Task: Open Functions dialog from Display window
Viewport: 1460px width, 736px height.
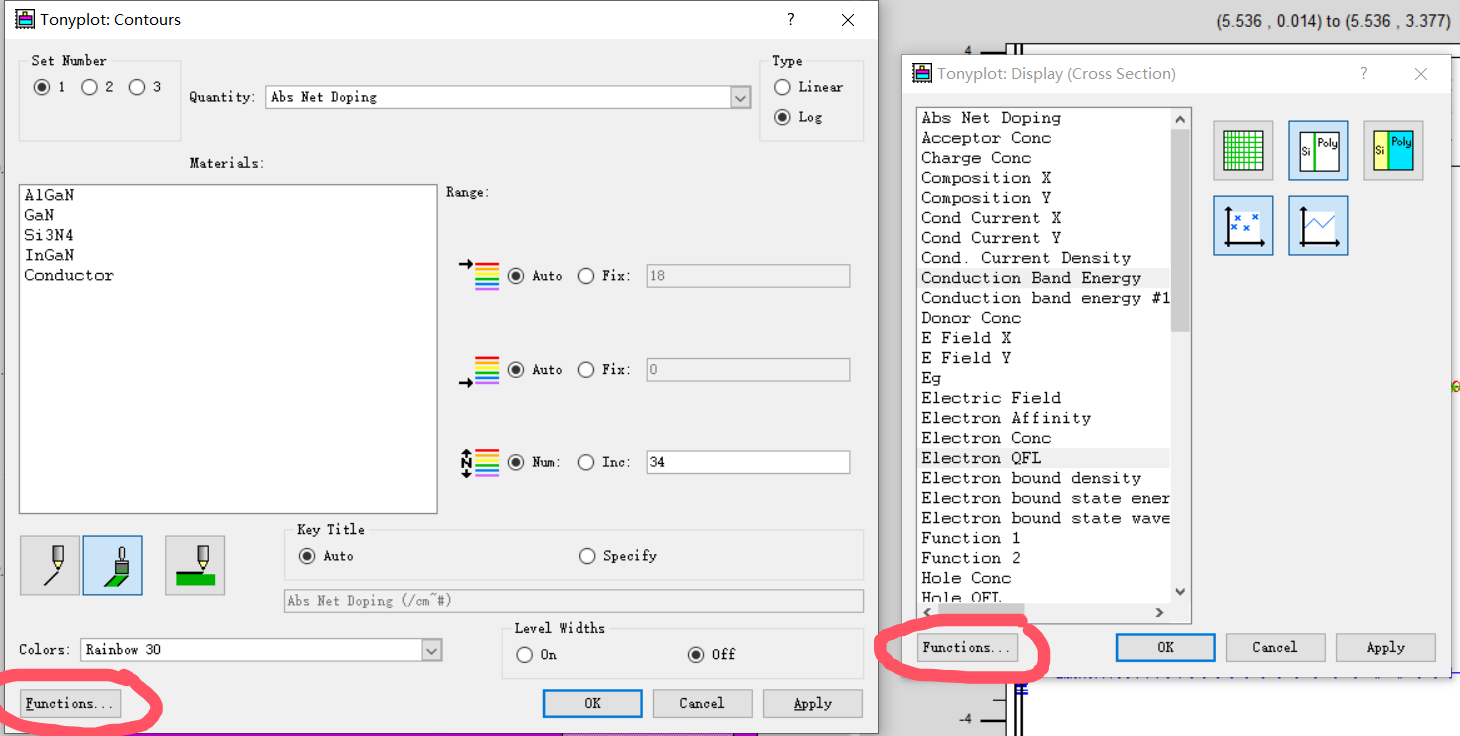Action: tap(965, 647)
